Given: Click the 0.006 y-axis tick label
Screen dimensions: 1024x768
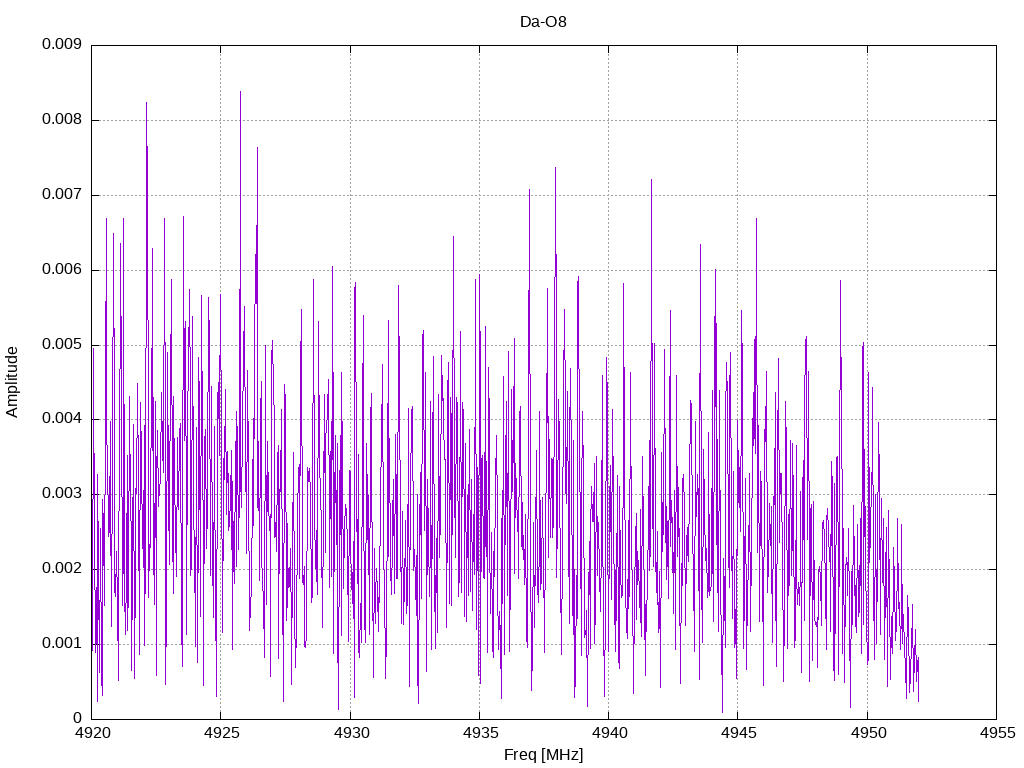Looking at the screenshot, I should coord(62,269).
